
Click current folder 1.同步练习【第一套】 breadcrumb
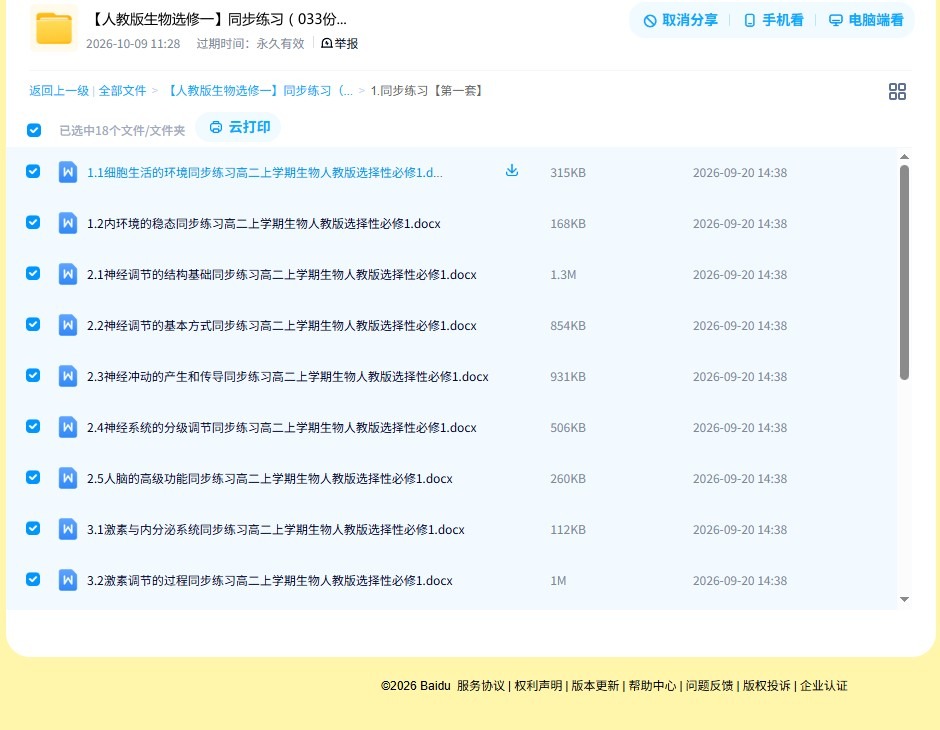point(427,91)
